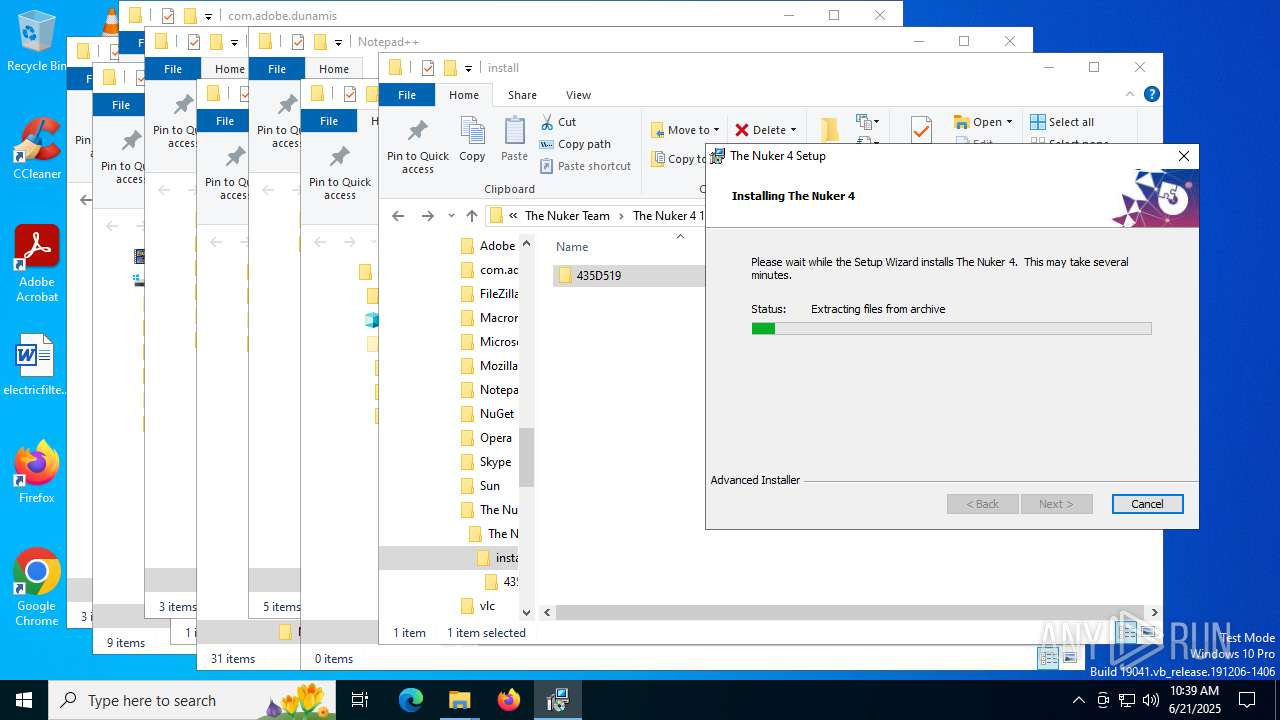Switch to details view icon in status bar

pos(1127,632)
